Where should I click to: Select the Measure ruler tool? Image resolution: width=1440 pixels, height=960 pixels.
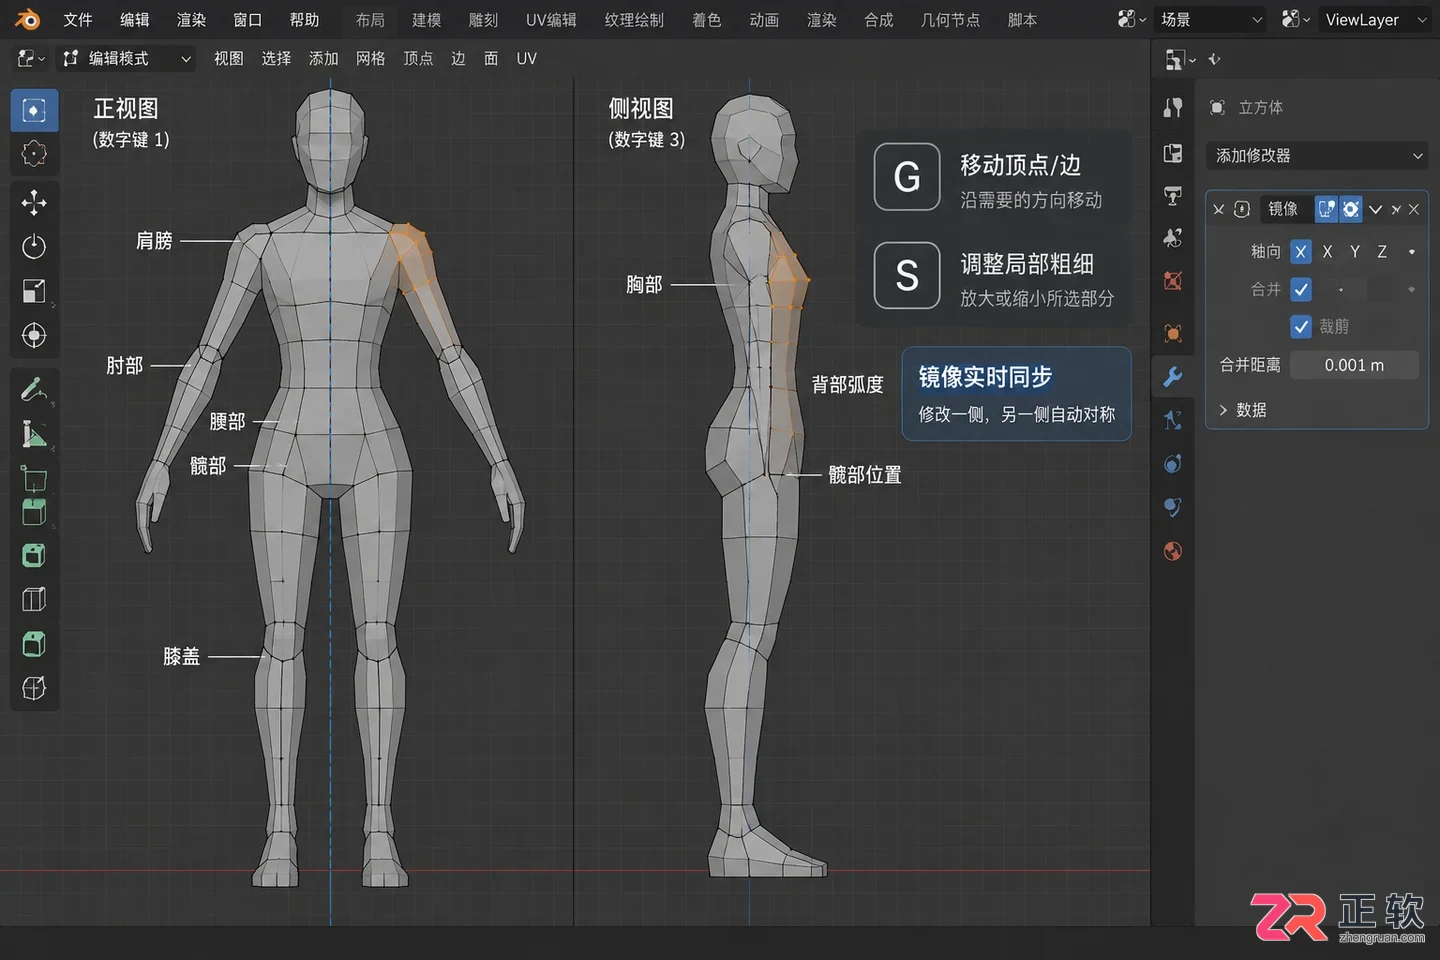coord(34,434)
